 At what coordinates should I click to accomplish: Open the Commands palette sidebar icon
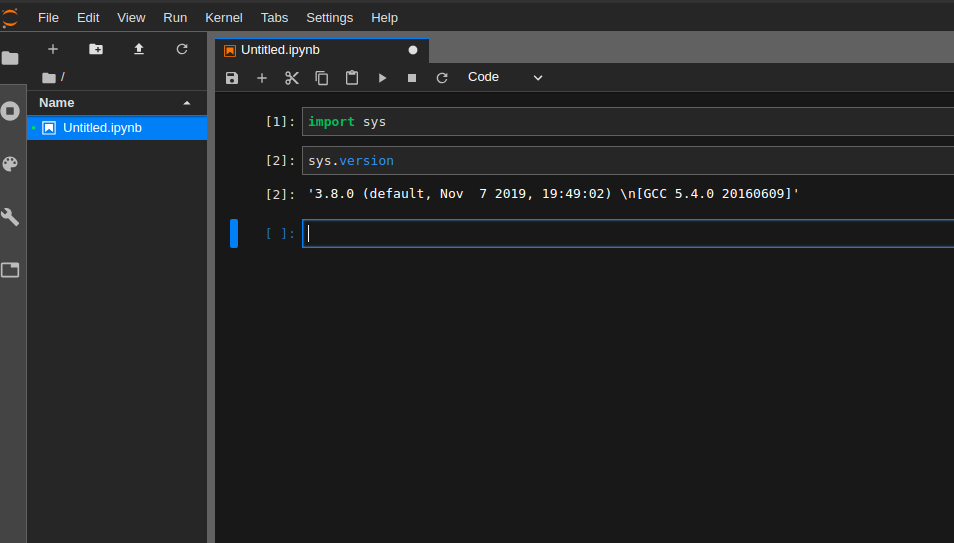point(11,164)
